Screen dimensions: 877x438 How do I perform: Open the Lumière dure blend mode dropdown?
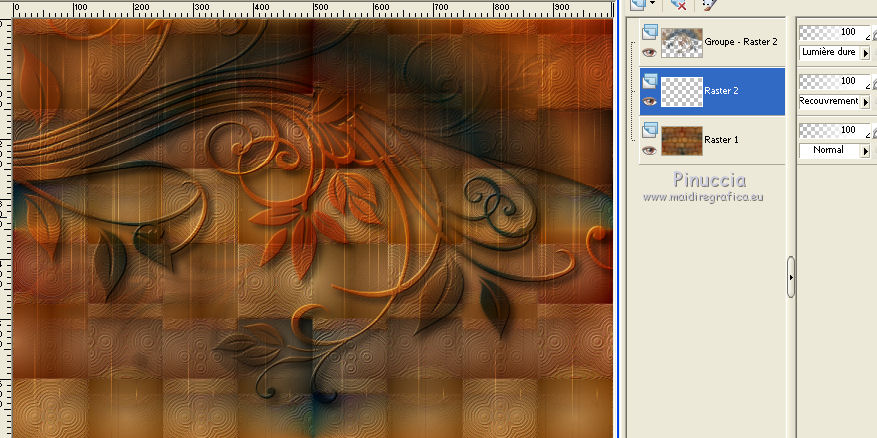866,53
